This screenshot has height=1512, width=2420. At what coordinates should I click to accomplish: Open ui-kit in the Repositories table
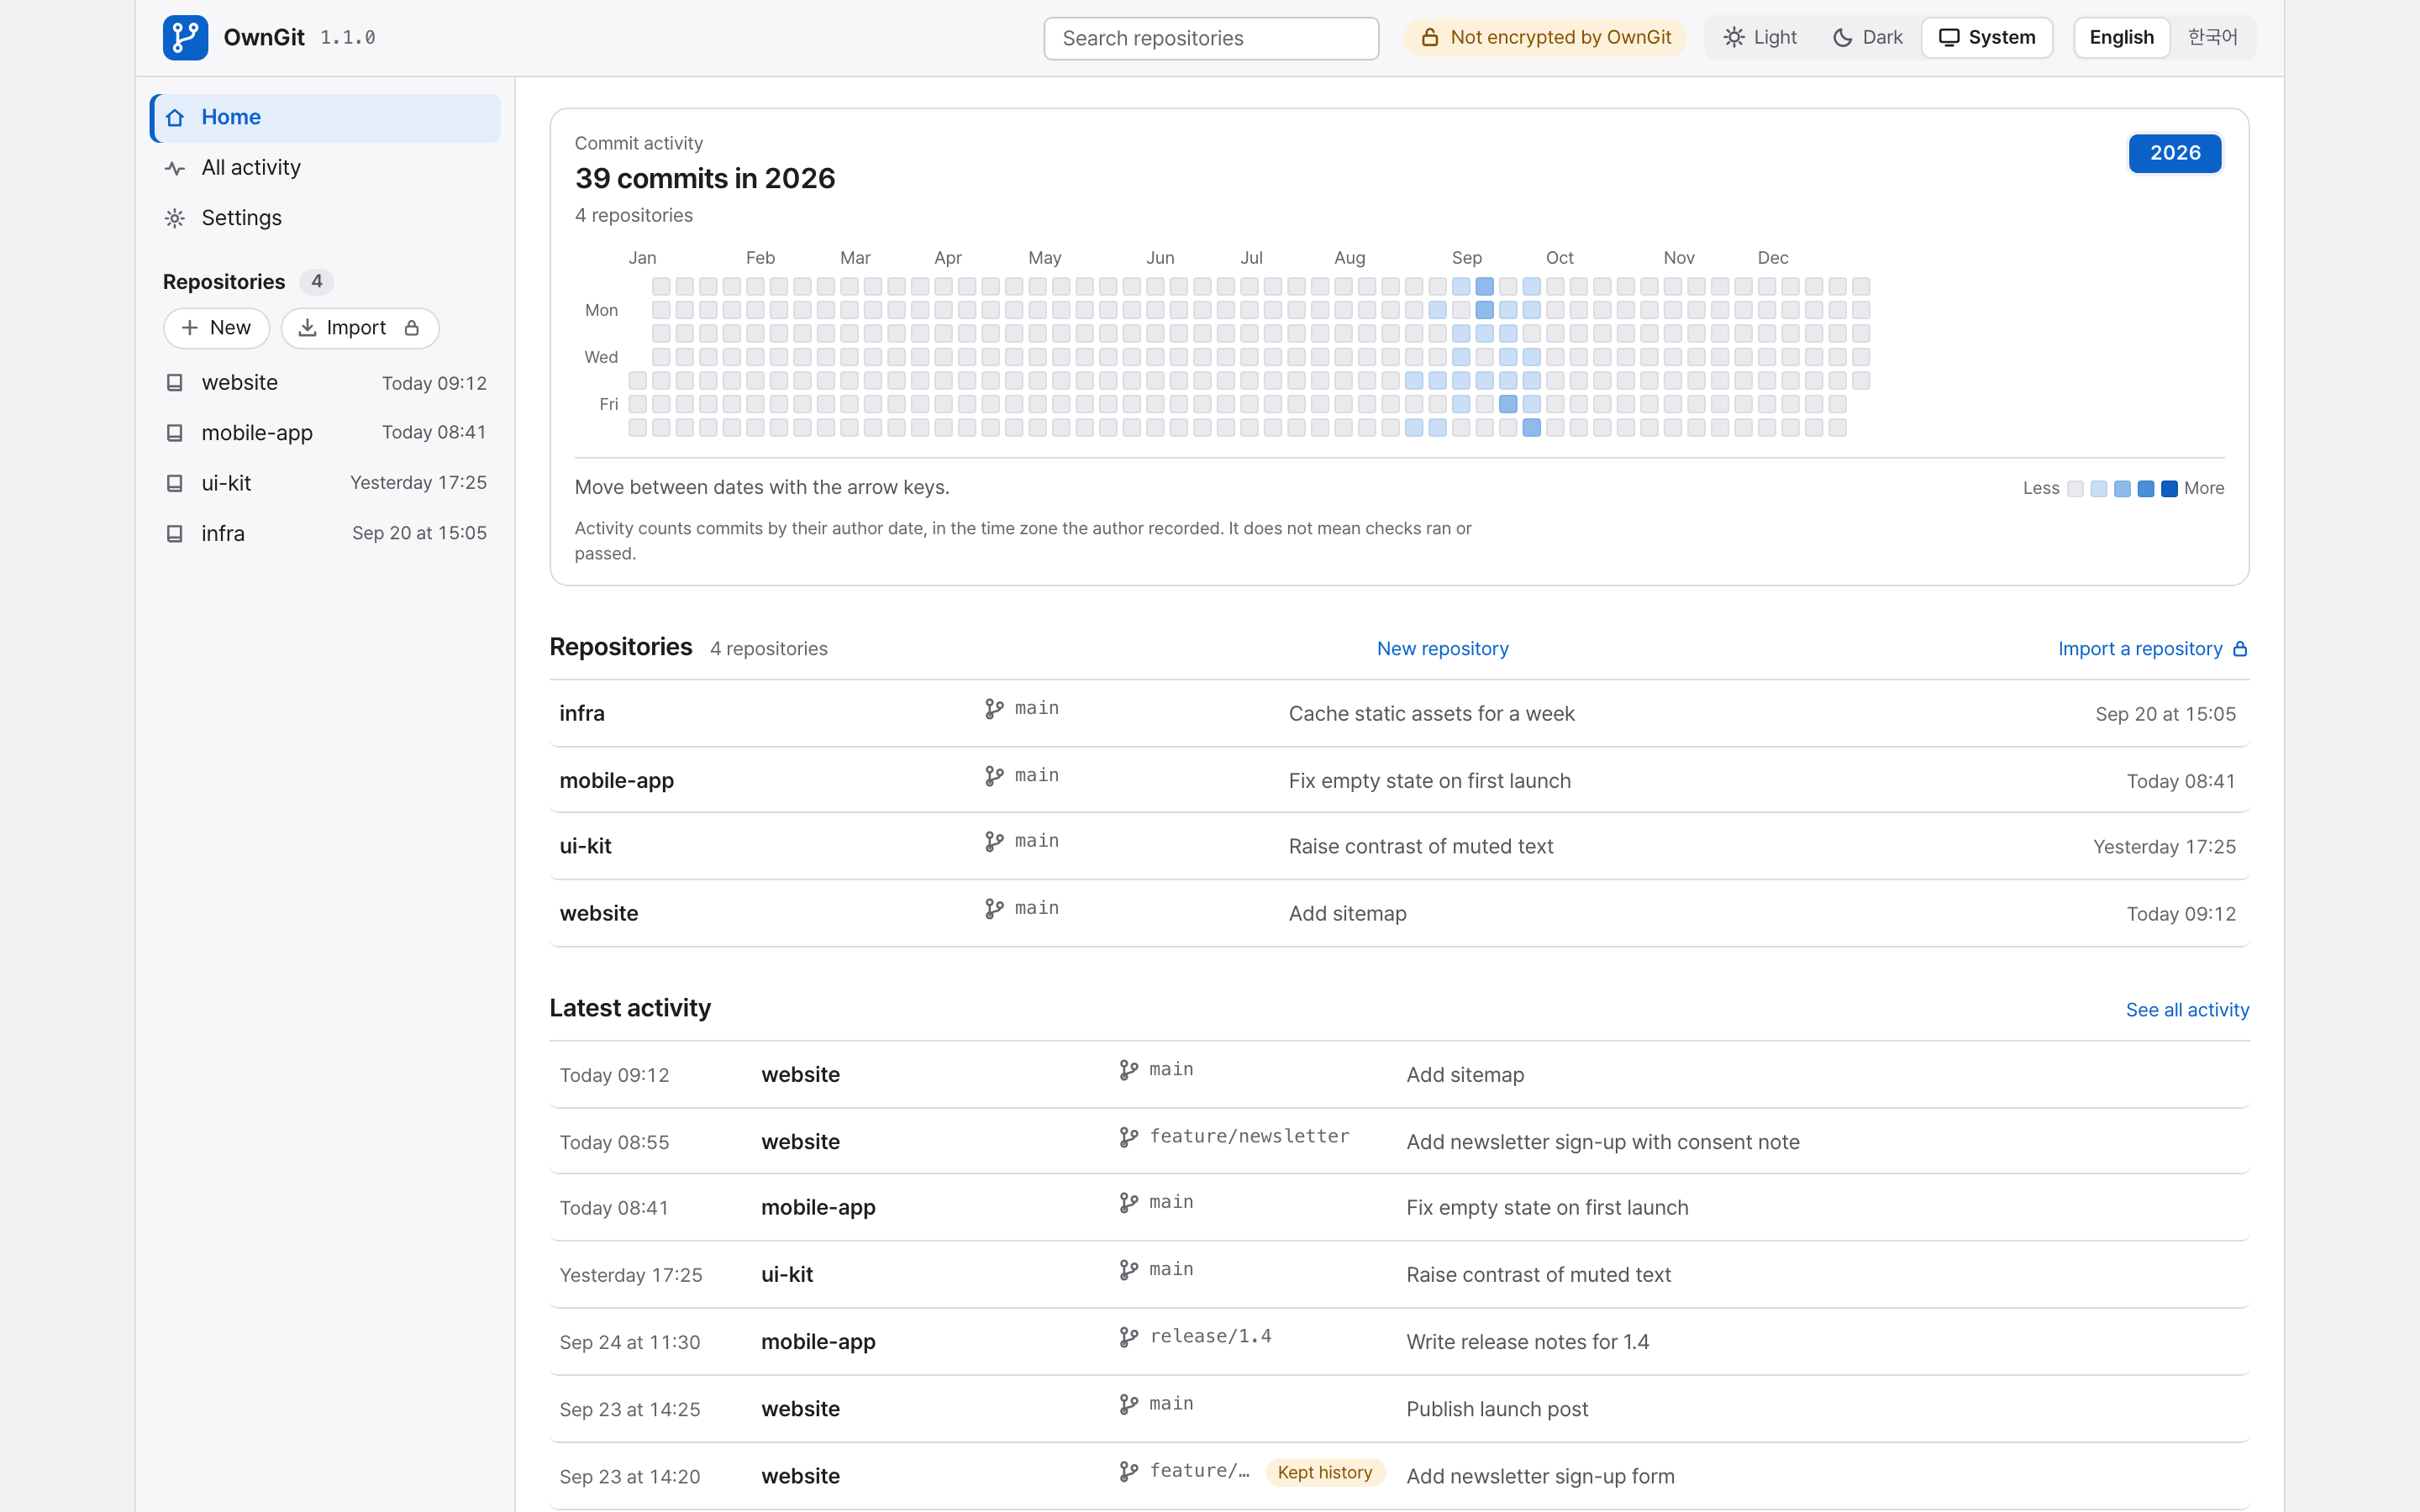click(x=1399, y=847)
